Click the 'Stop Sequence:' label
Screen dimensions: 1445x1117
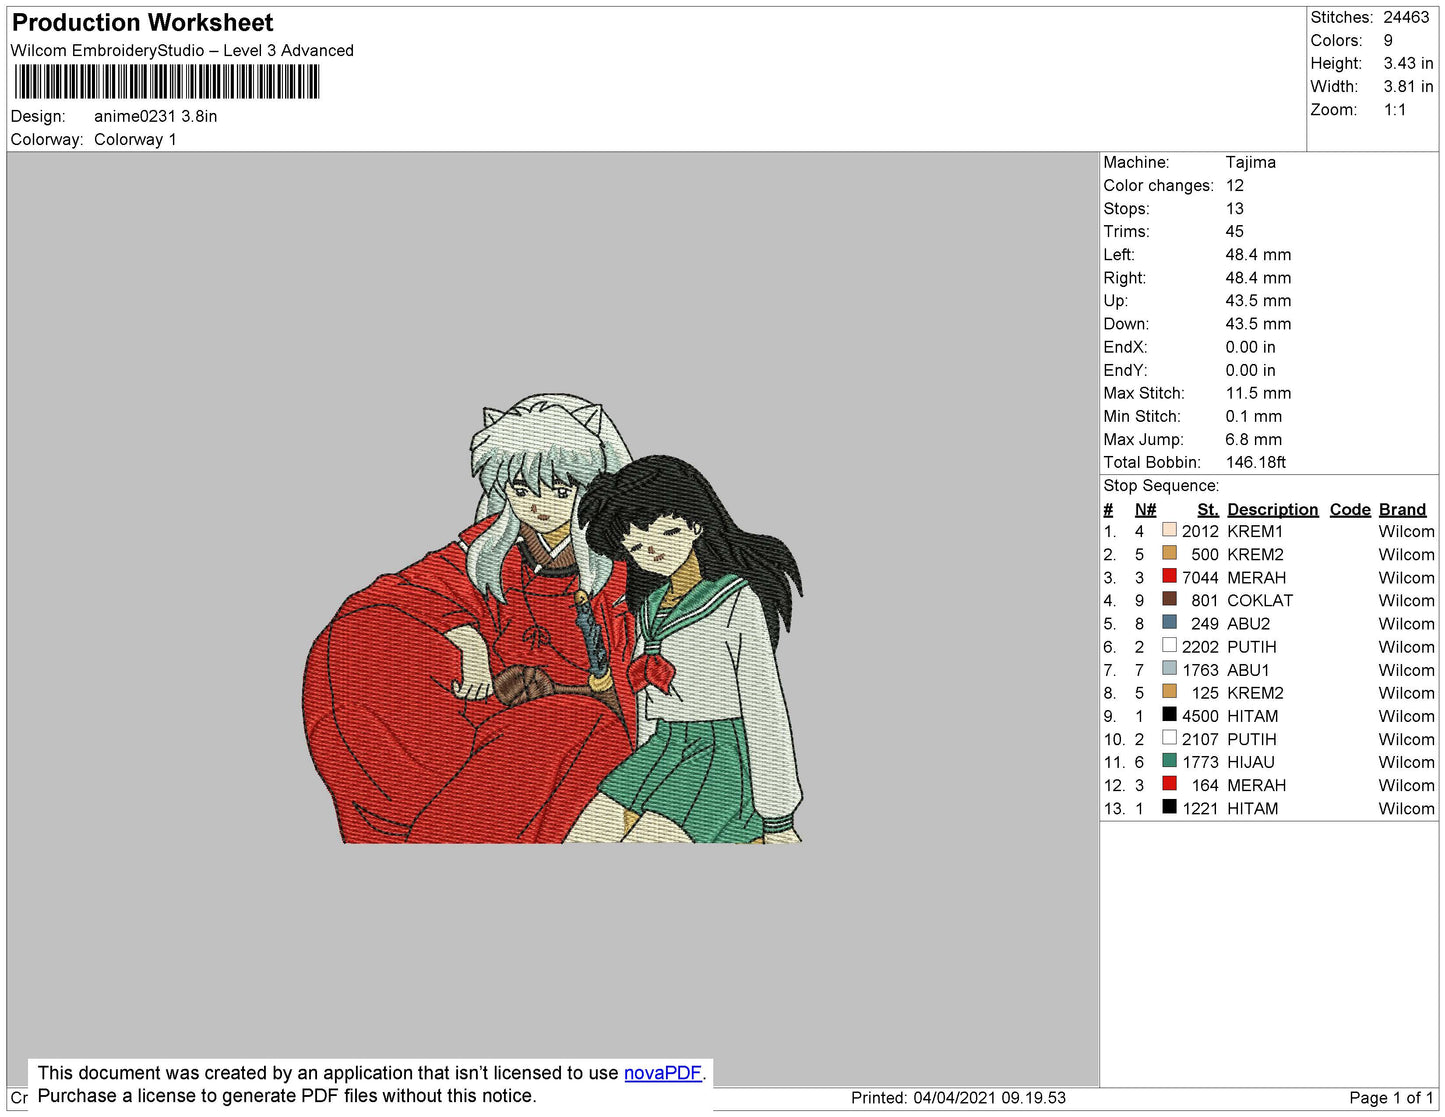pos(1161,485)
